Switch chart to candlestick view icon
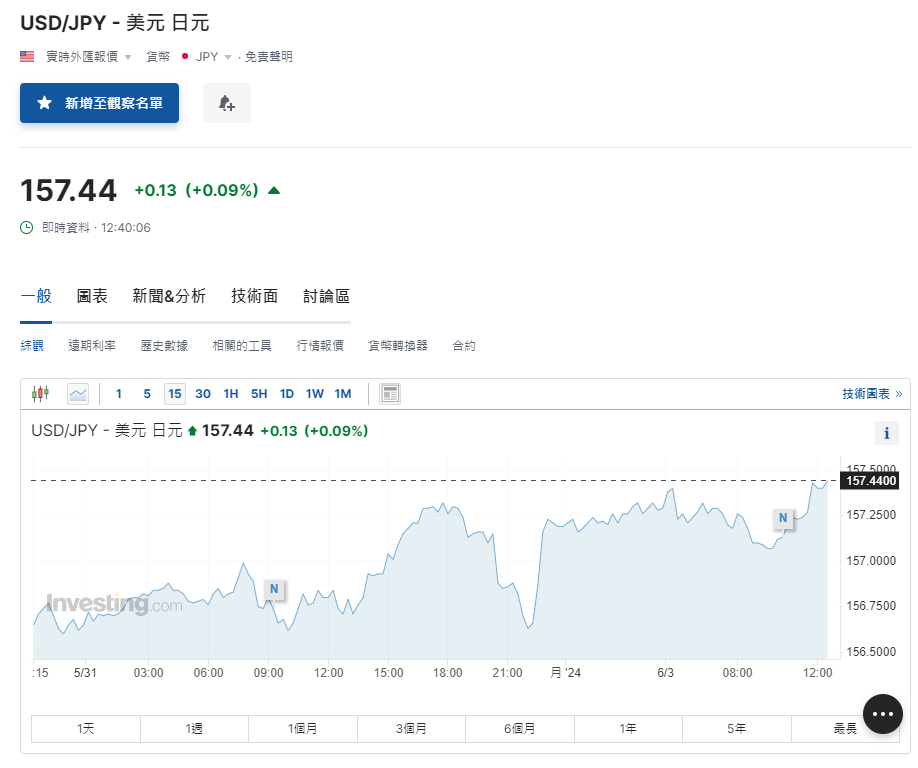 click(x=40, y=394)
